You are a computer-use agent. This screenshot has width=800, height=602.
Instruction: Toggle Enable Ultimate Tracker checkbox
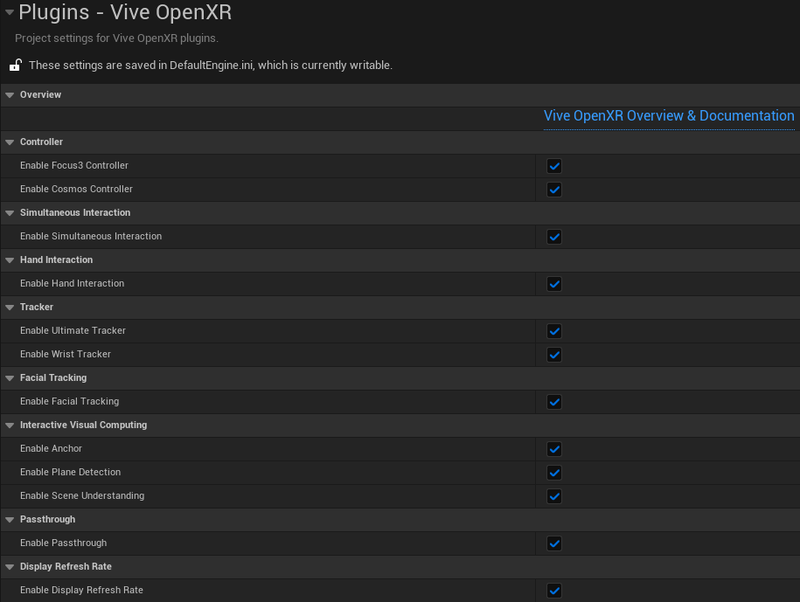554,331
